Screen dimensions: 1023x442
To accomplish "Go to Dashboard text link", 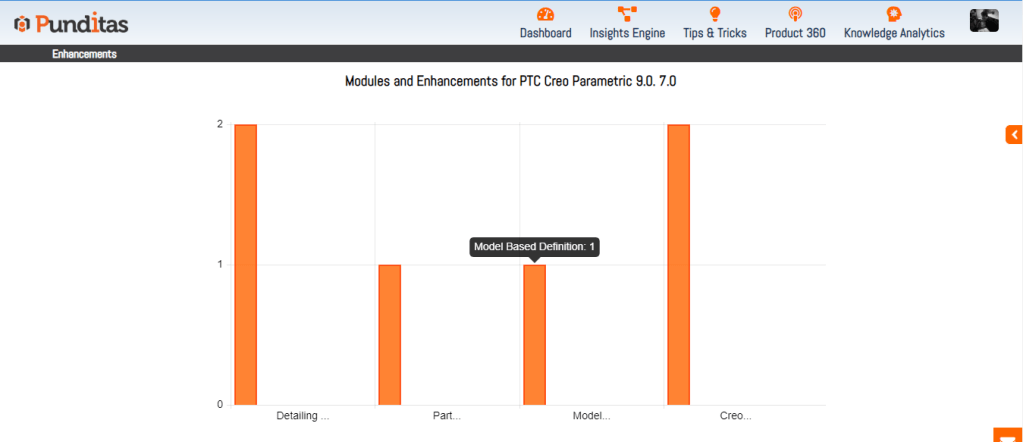I will 545,33.
